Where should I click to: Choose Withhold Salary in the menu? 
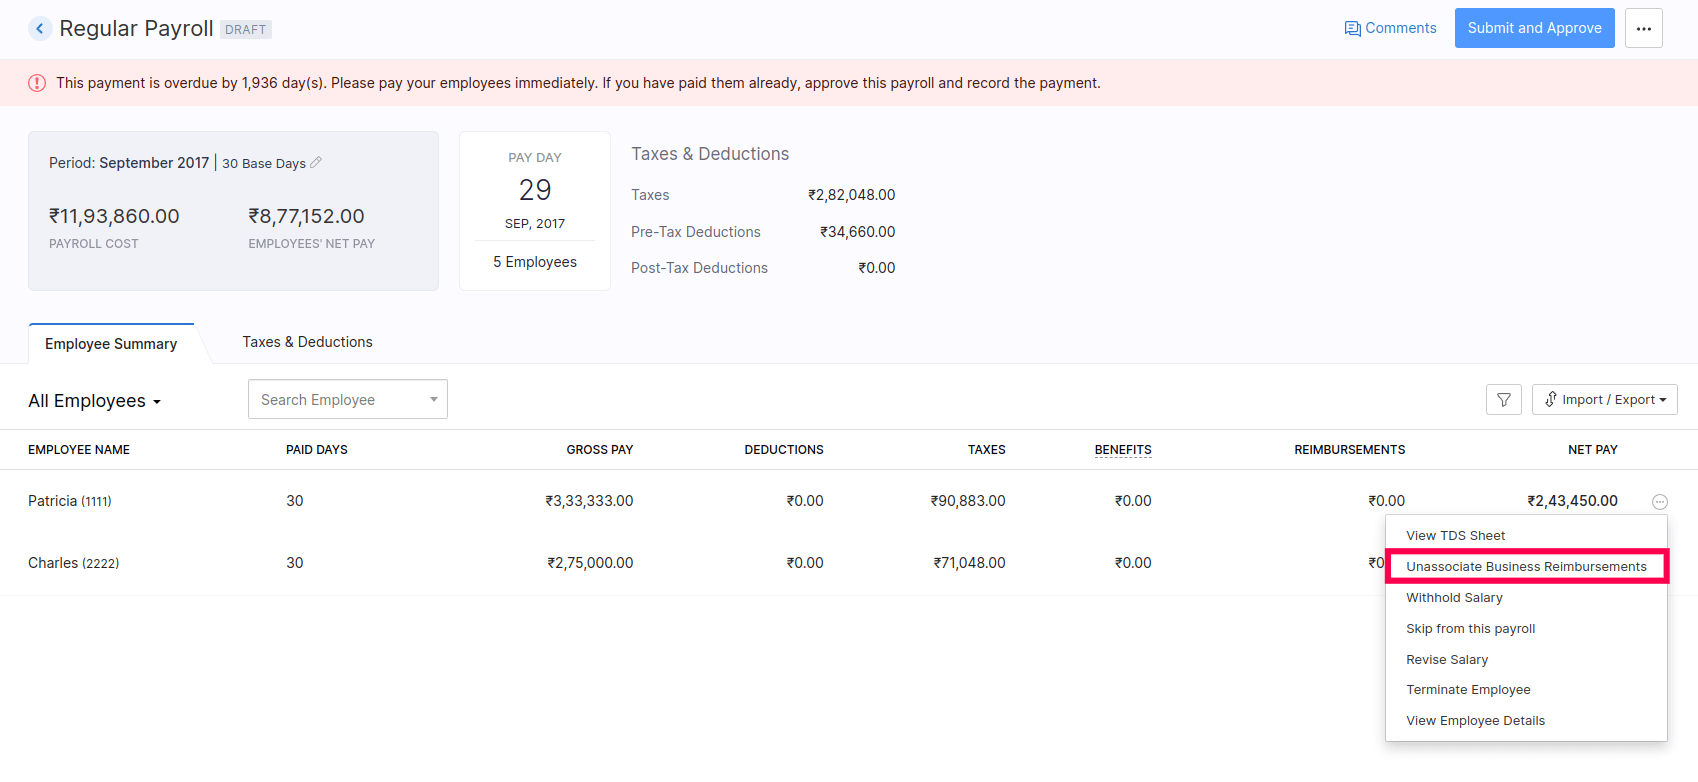pos(1454,598)
